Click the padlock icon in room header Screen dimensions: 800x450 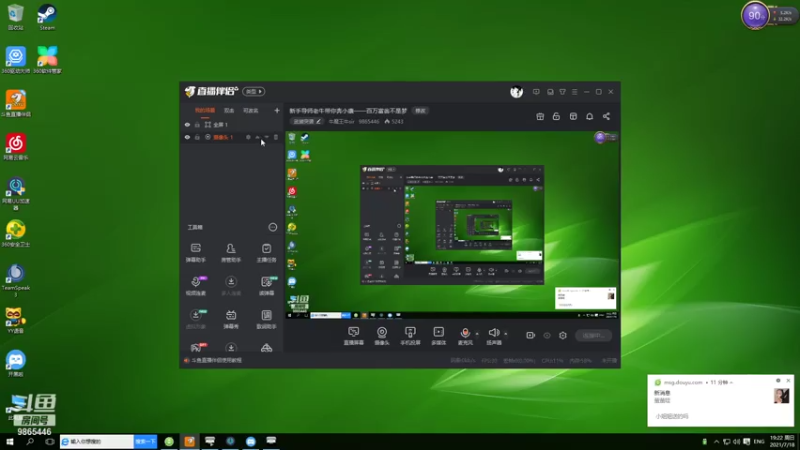556,116
